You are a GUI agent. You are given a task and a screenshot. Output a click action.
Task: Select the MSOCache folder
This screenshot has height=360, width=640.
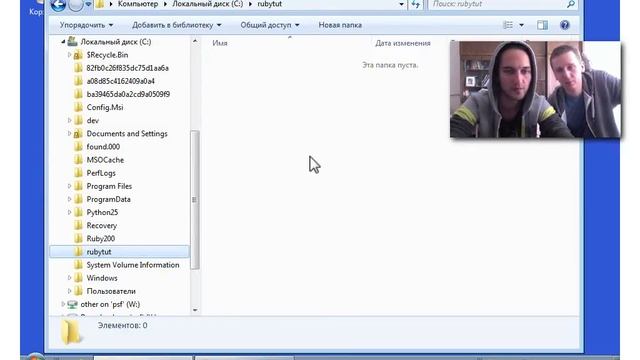(105, 160)
